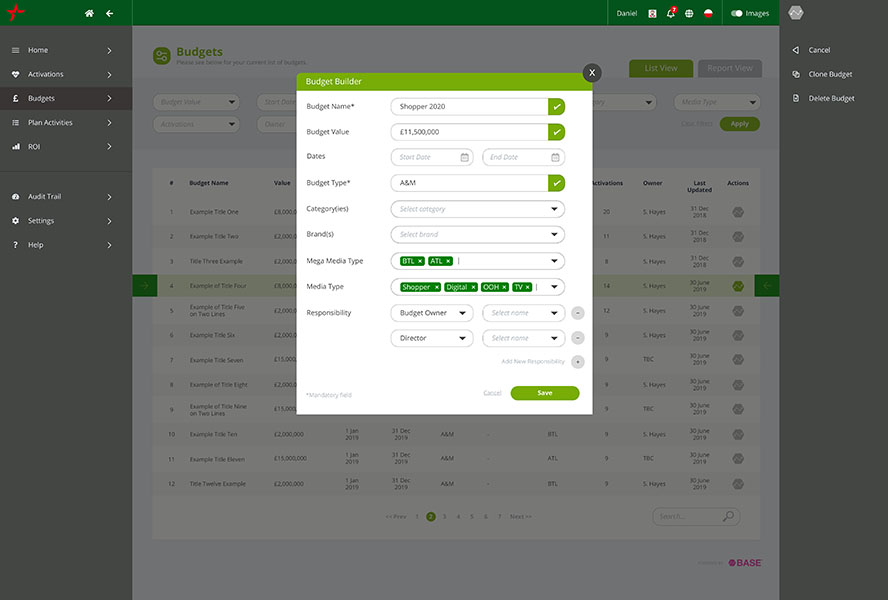
Task: Click the globe language icon
Action: 689,13
